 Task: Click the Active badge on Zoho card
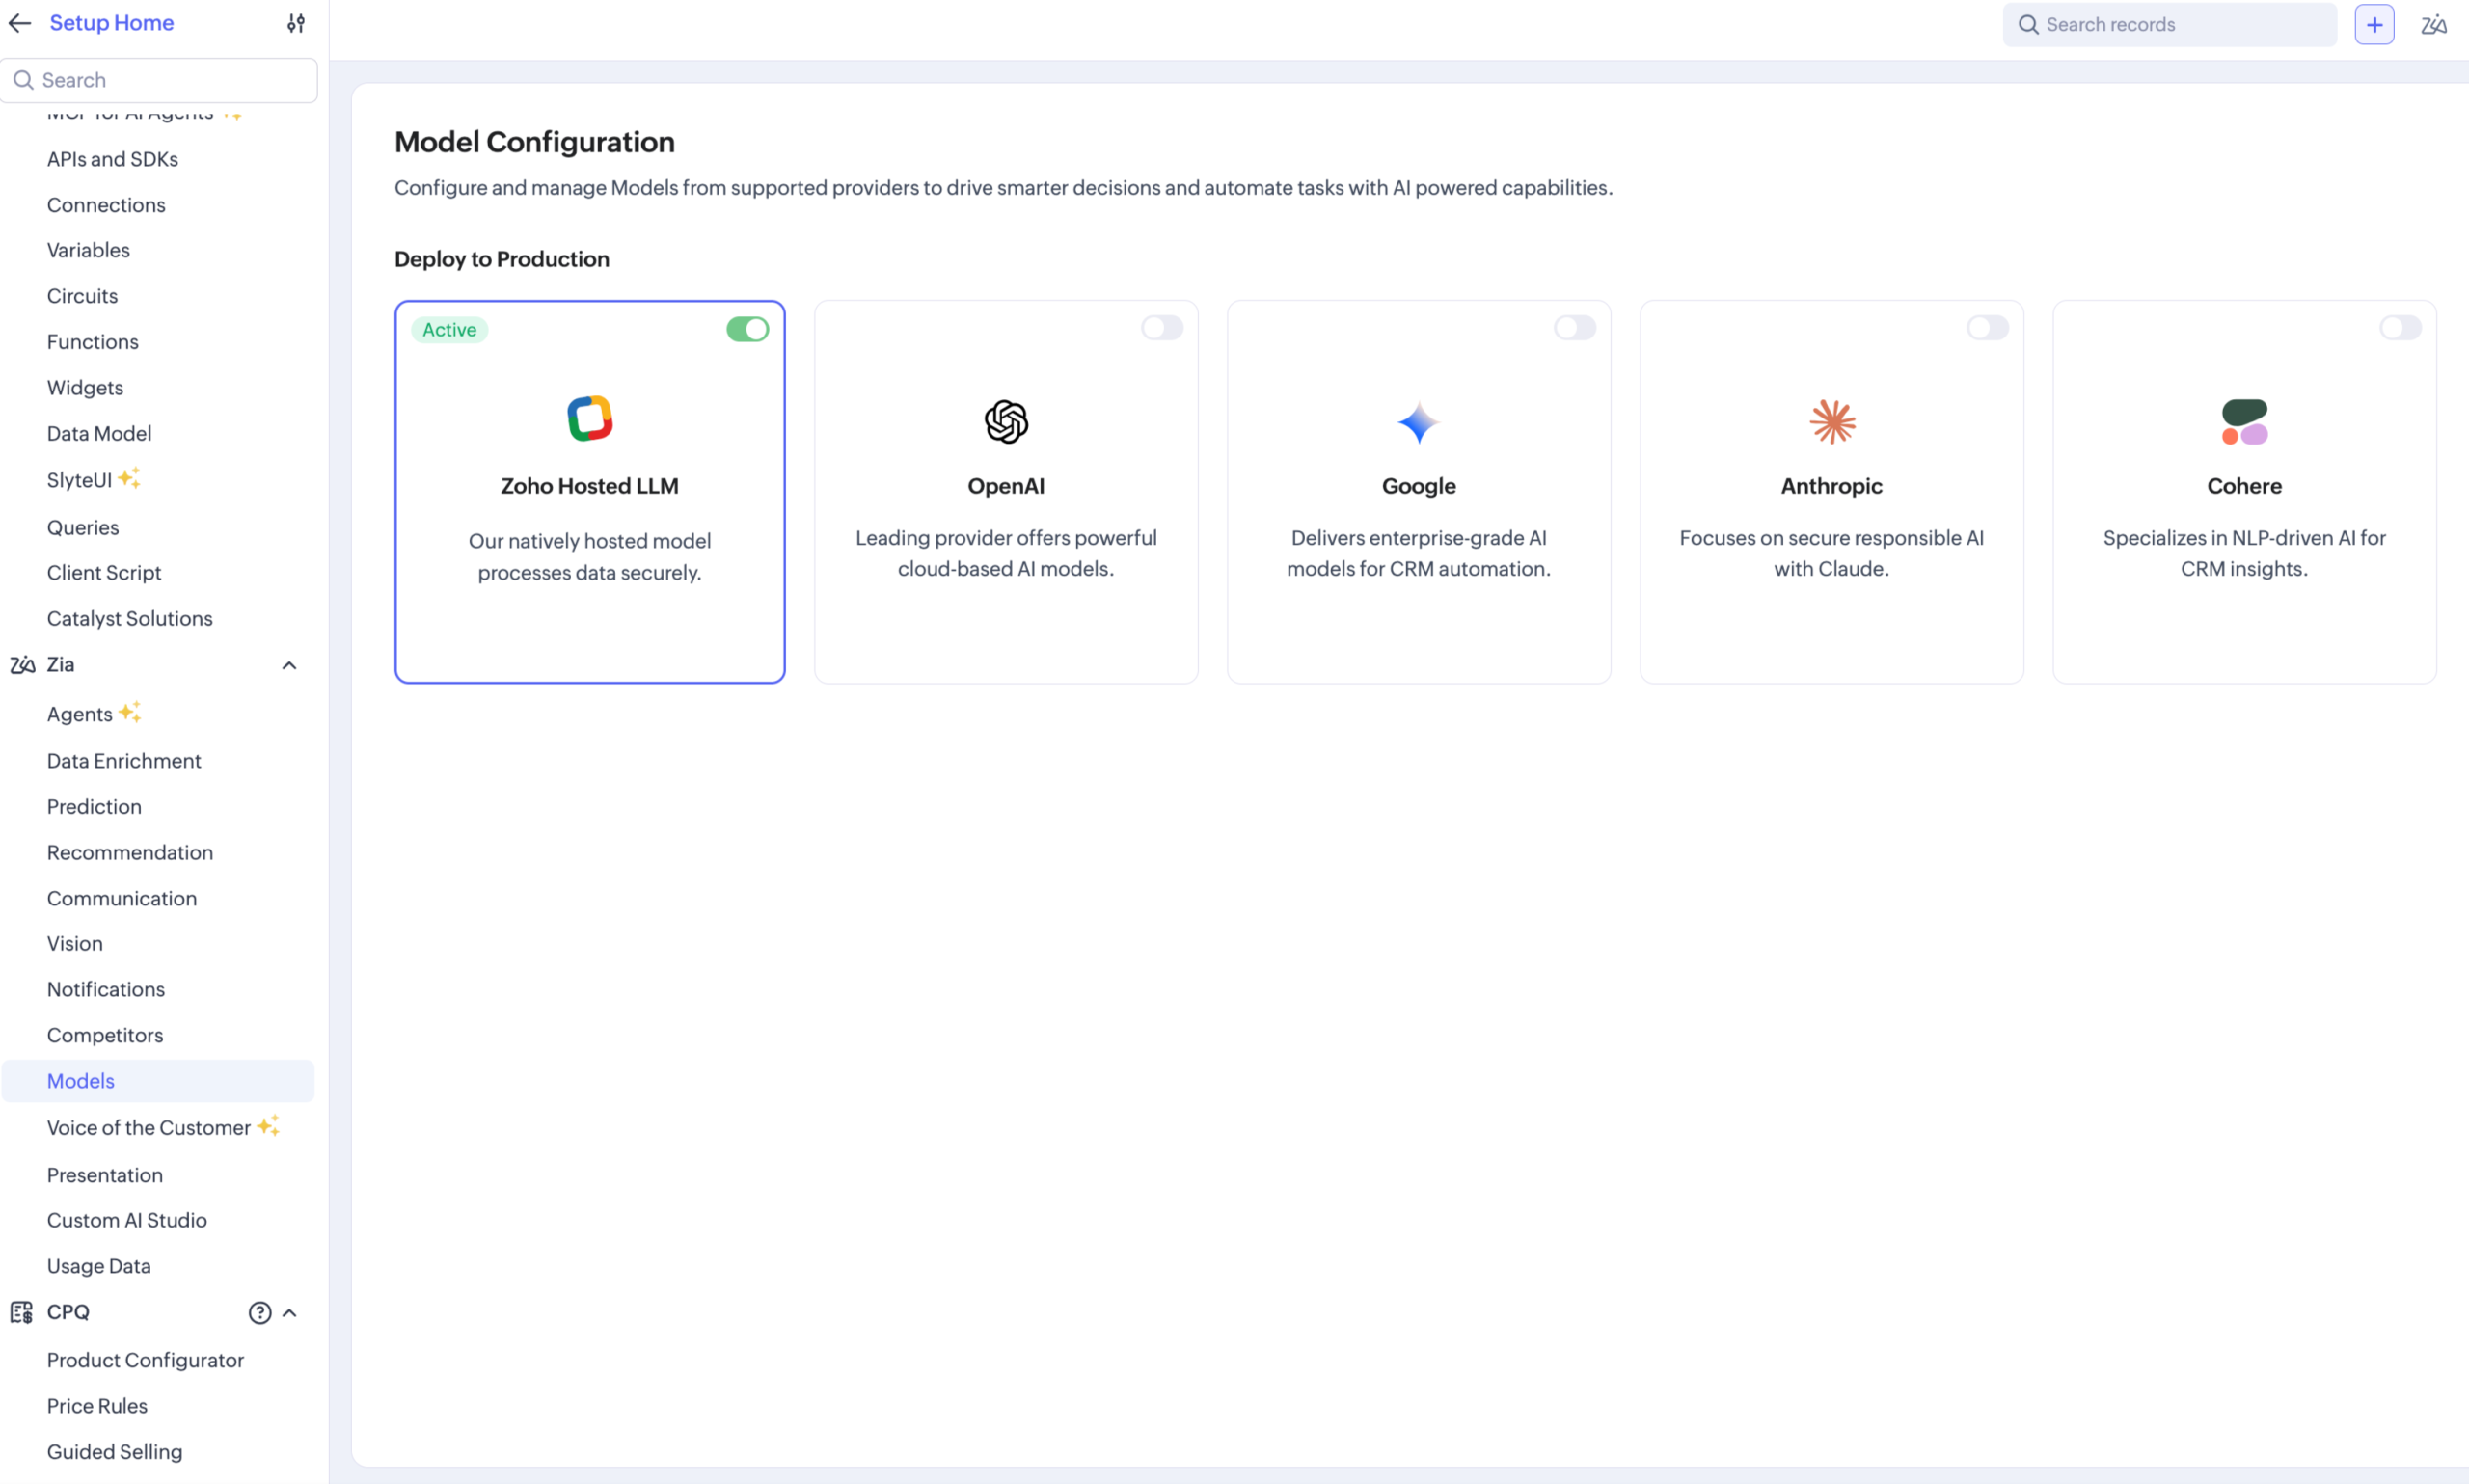click(449, 329)
